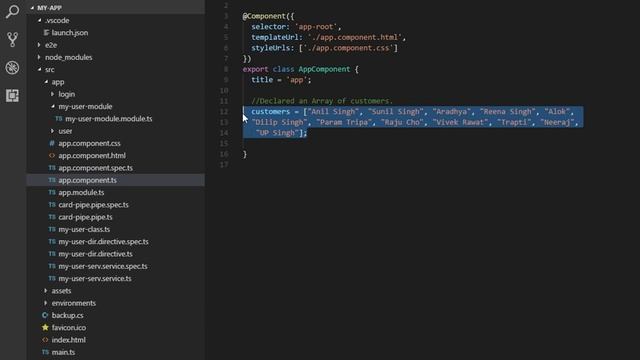
Task: Open app.component.html file
Action: coord(92,156)
